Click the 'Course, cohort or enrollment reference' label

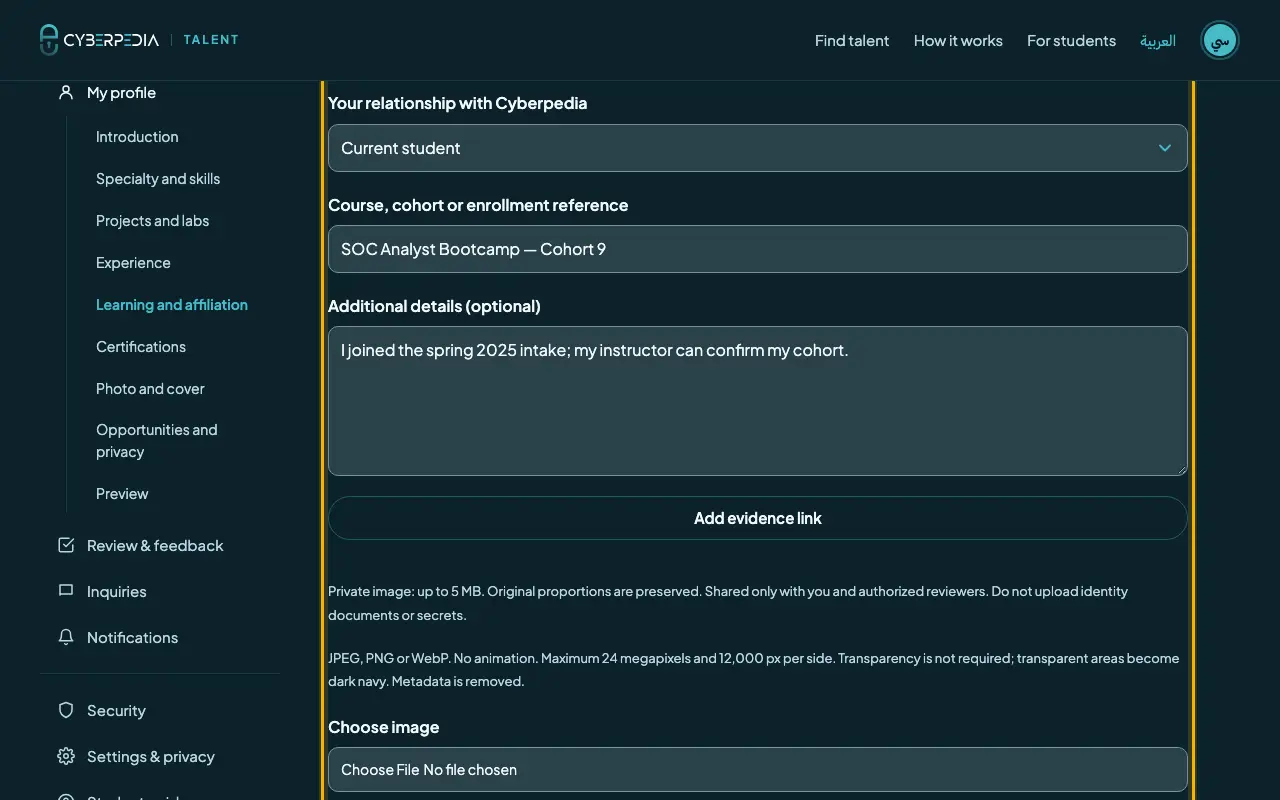pyautogui.click(x=478, y=205)
